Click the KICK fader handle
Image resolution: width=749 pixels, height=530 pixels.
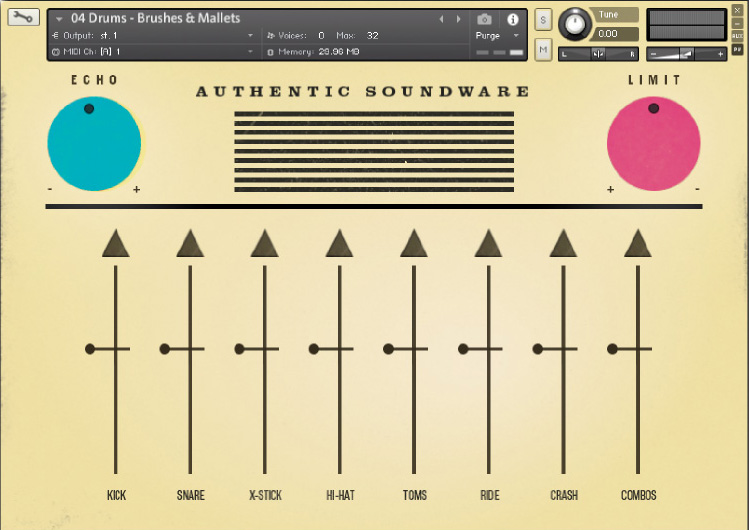(x=107, y=349)
